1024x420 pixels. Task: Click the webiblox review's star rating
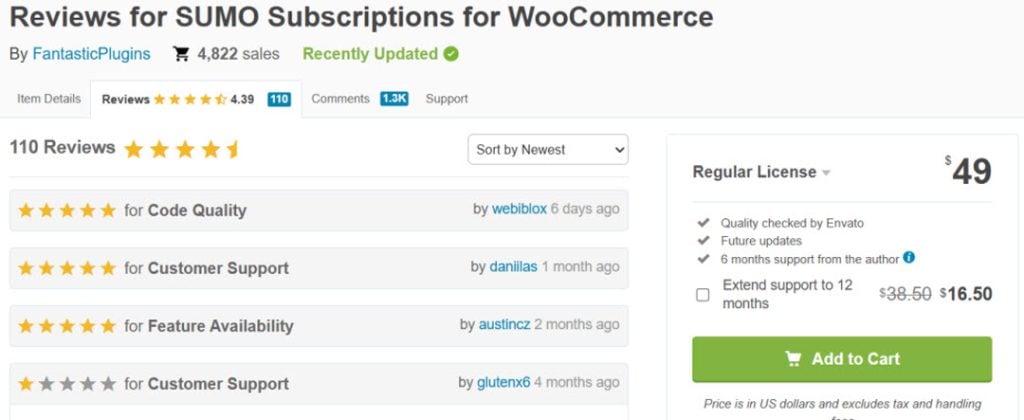pos(67,210)
